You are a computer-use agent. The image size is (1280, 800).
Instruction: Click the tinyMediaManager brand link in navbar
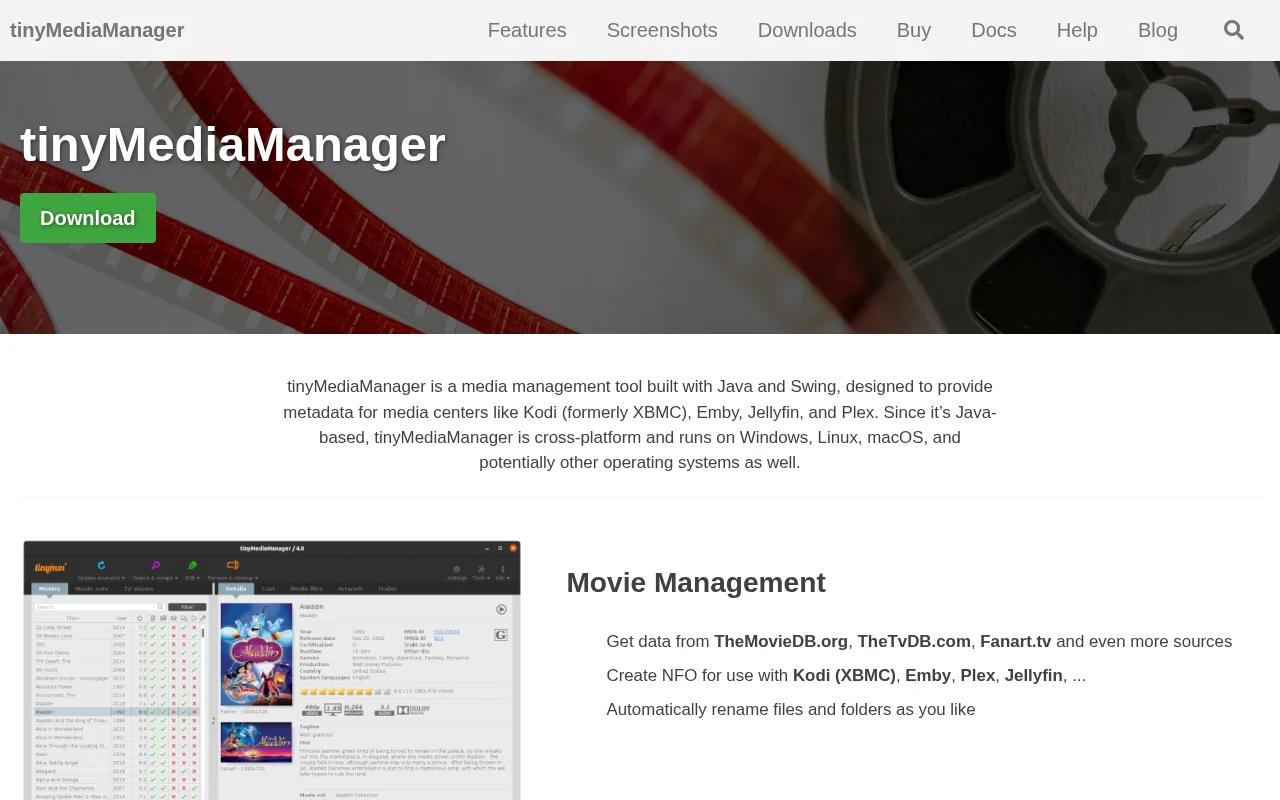[97, 30]
